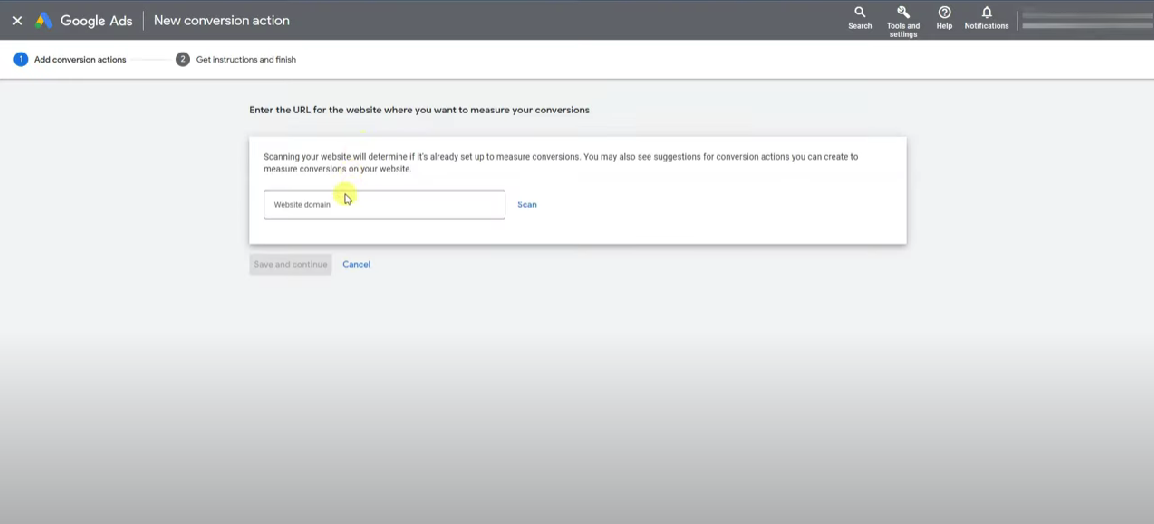
Task: Open Tools and settings wrench icon
Action: (x=903, y=12)
